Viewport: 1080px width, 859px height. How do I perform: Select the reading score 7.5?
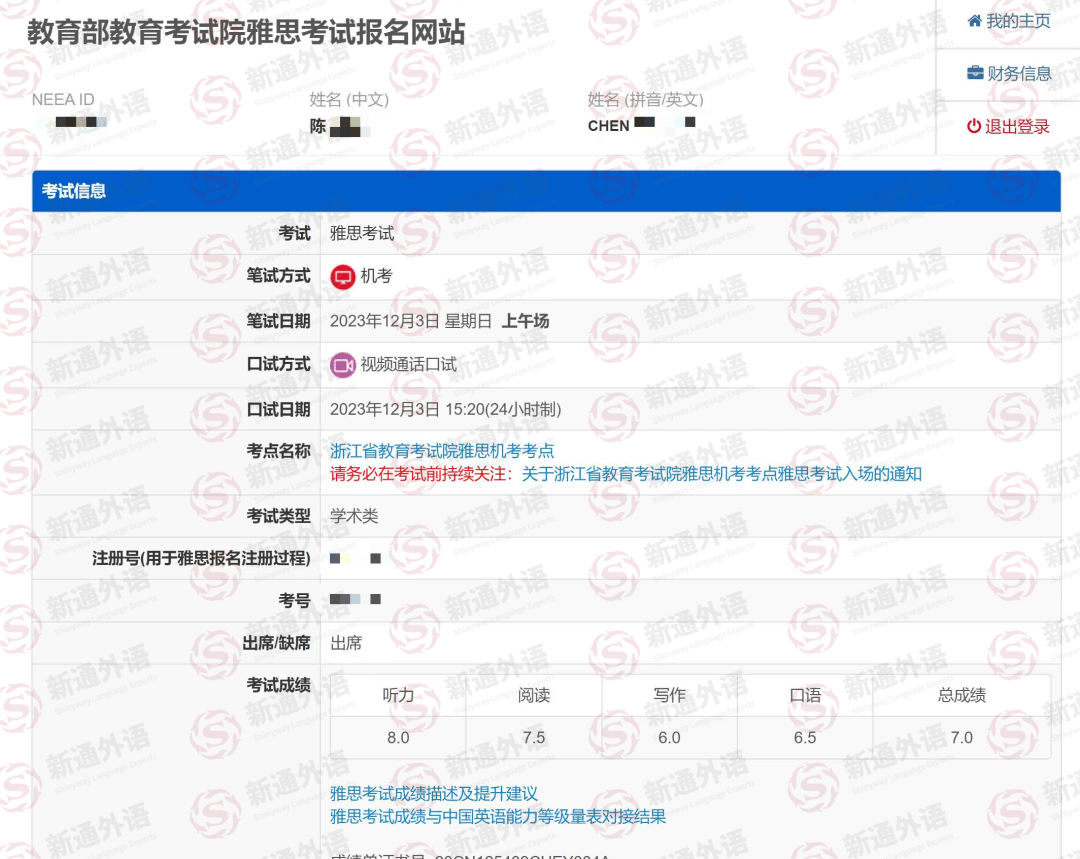(x=534, y=738)
